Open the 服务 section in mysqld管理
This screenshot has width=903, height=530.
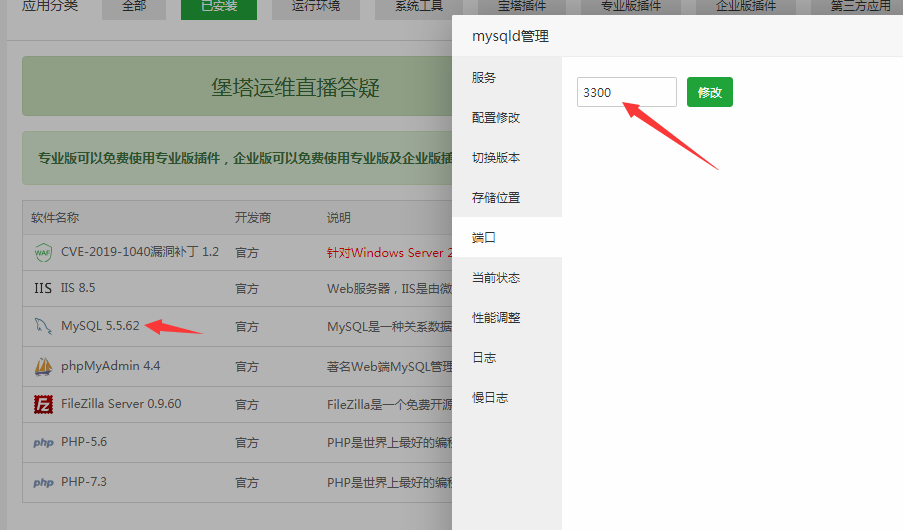pyautogui.click(x=507, y=77)
